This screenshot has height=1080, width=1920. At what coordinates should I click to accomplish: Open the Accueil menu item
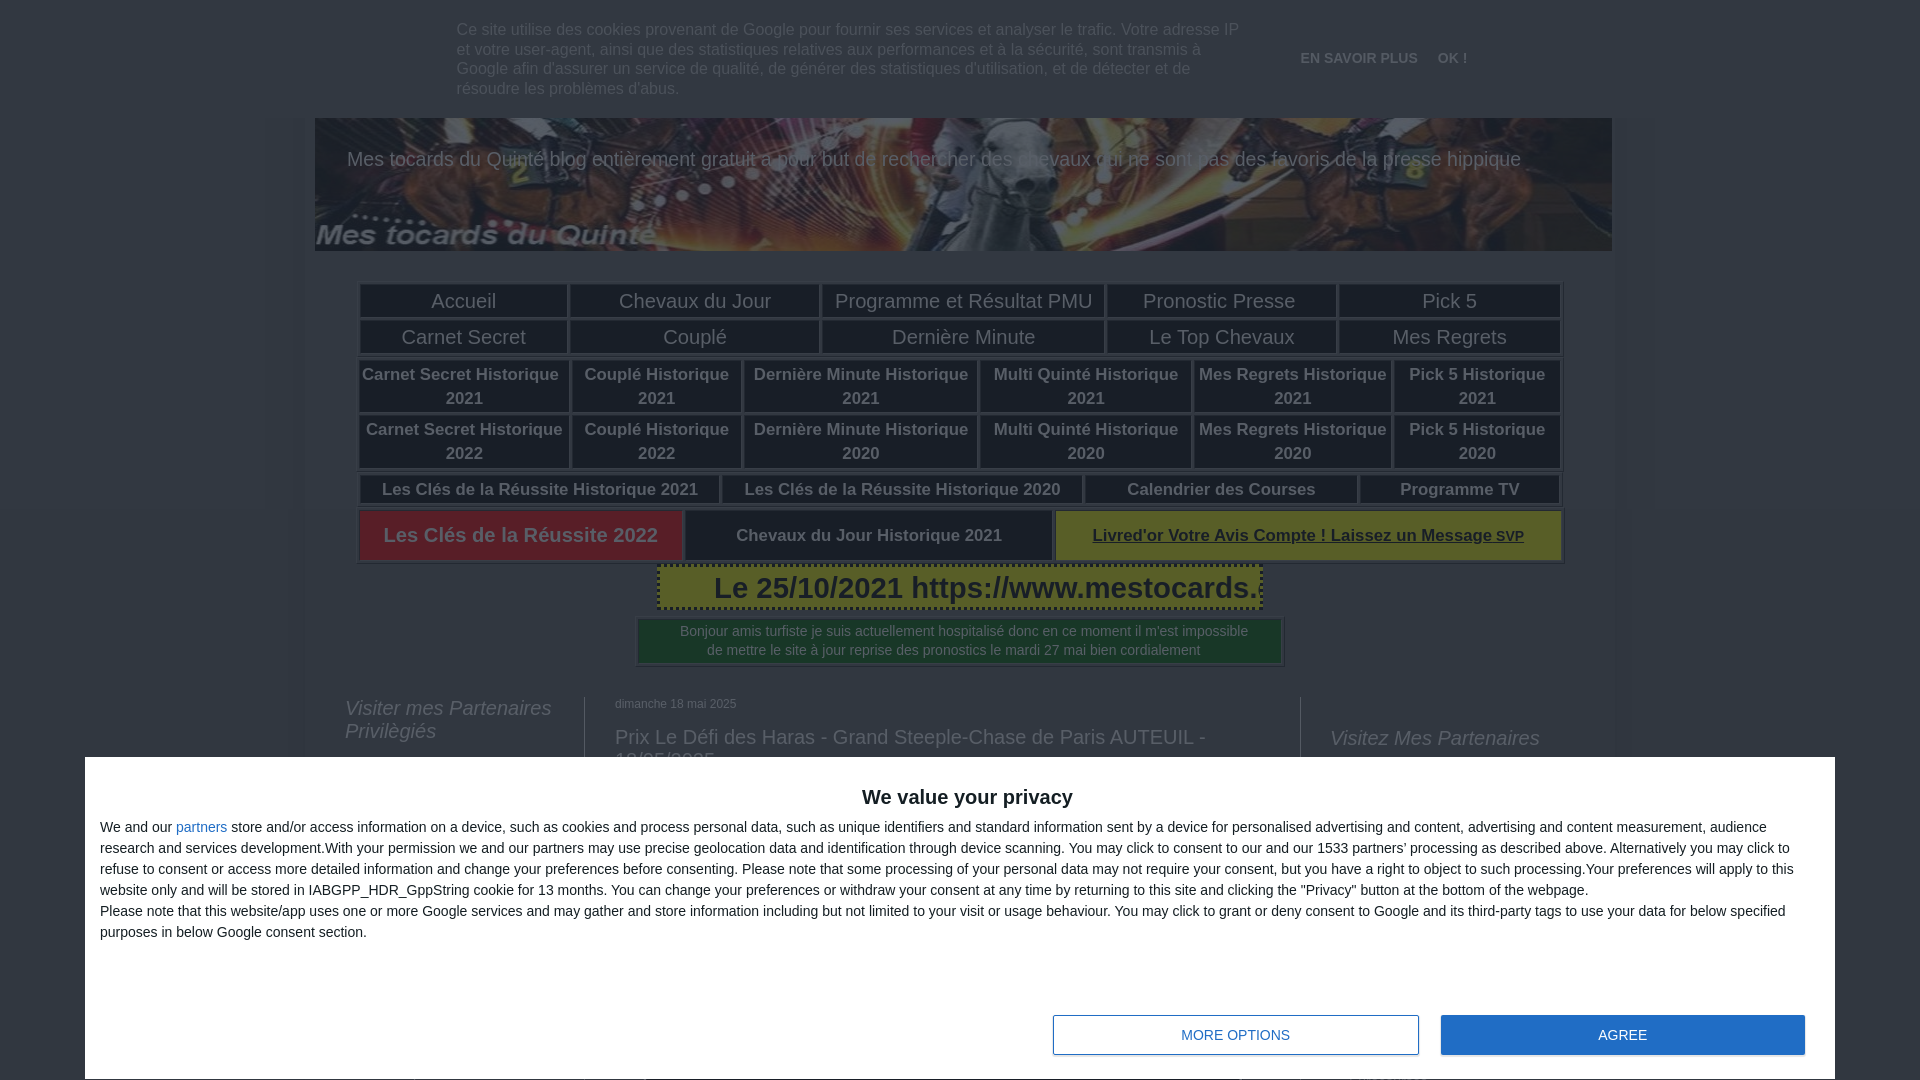point(463,301)
